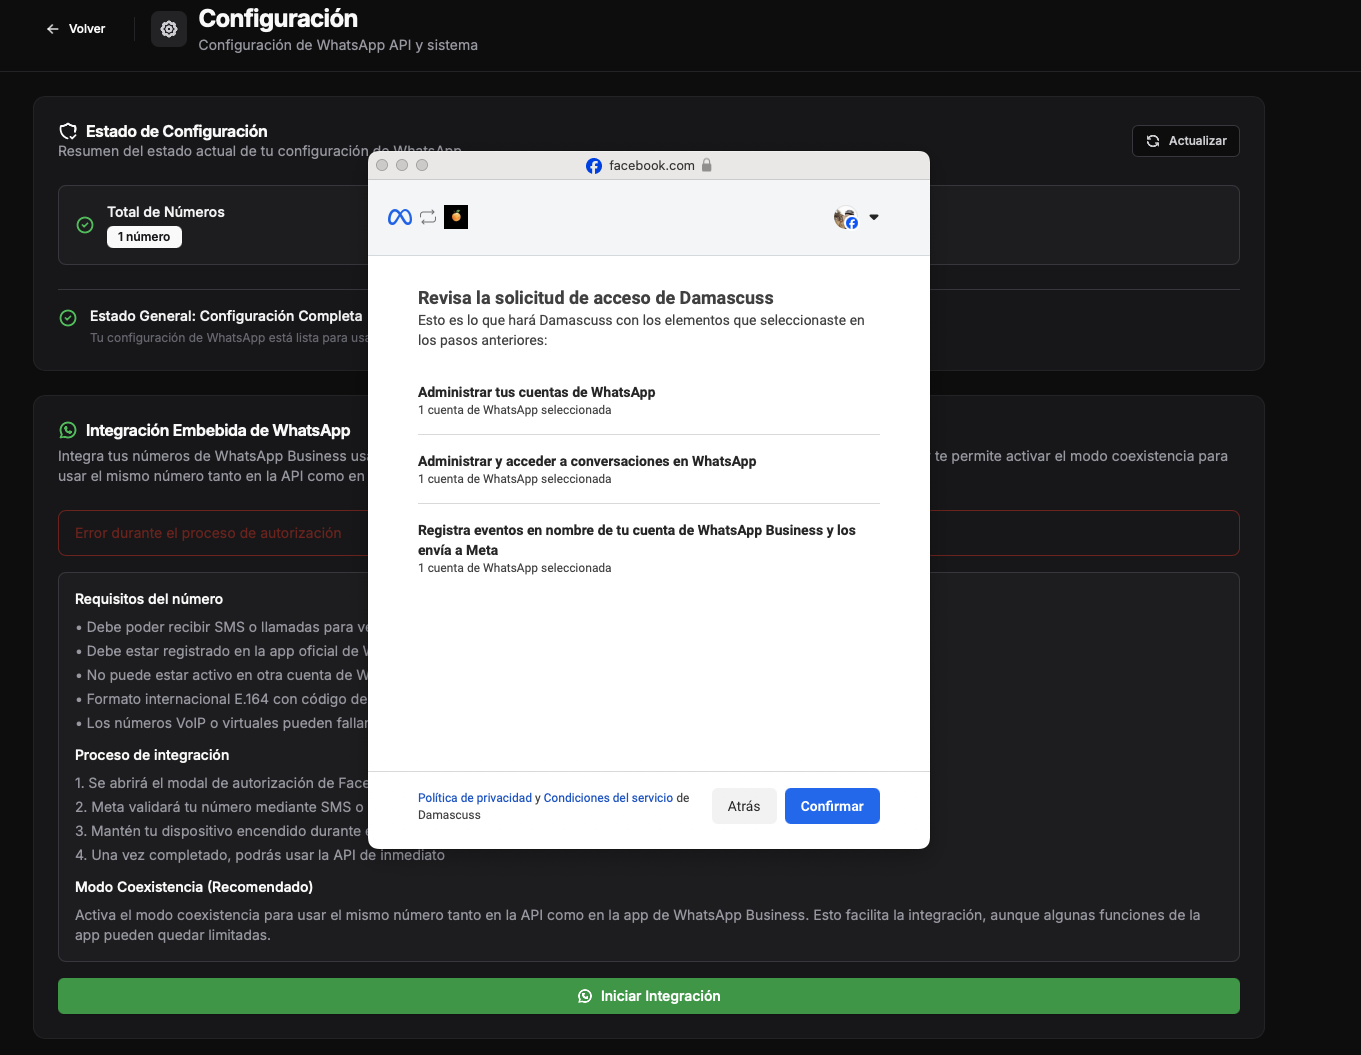Open the account dropdown arrow in the popup
Screen dimensions: 1361x1055
874,217
